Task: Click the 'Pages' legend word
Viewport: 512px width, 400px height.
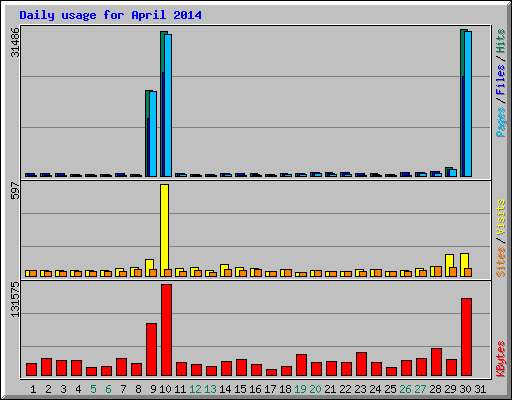Action: (x=501, y=122)
